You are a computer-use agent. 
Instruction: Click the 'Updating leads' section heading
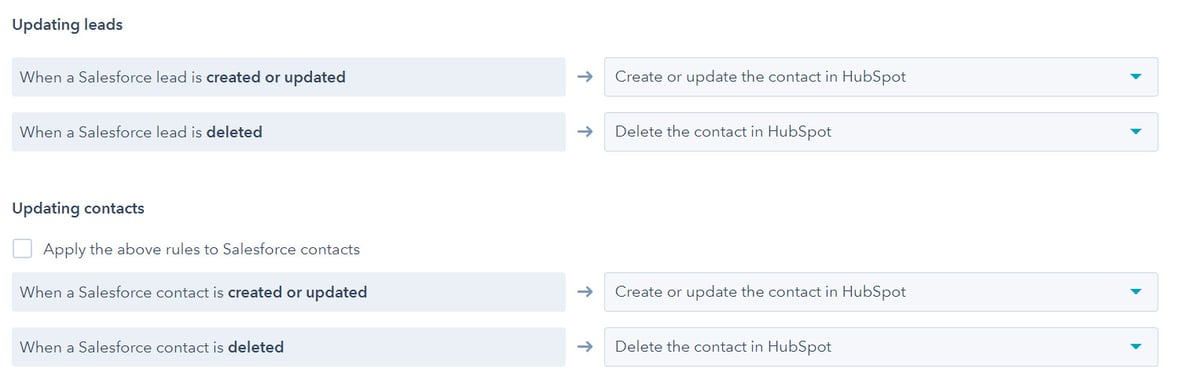click(x=67, y=25)
